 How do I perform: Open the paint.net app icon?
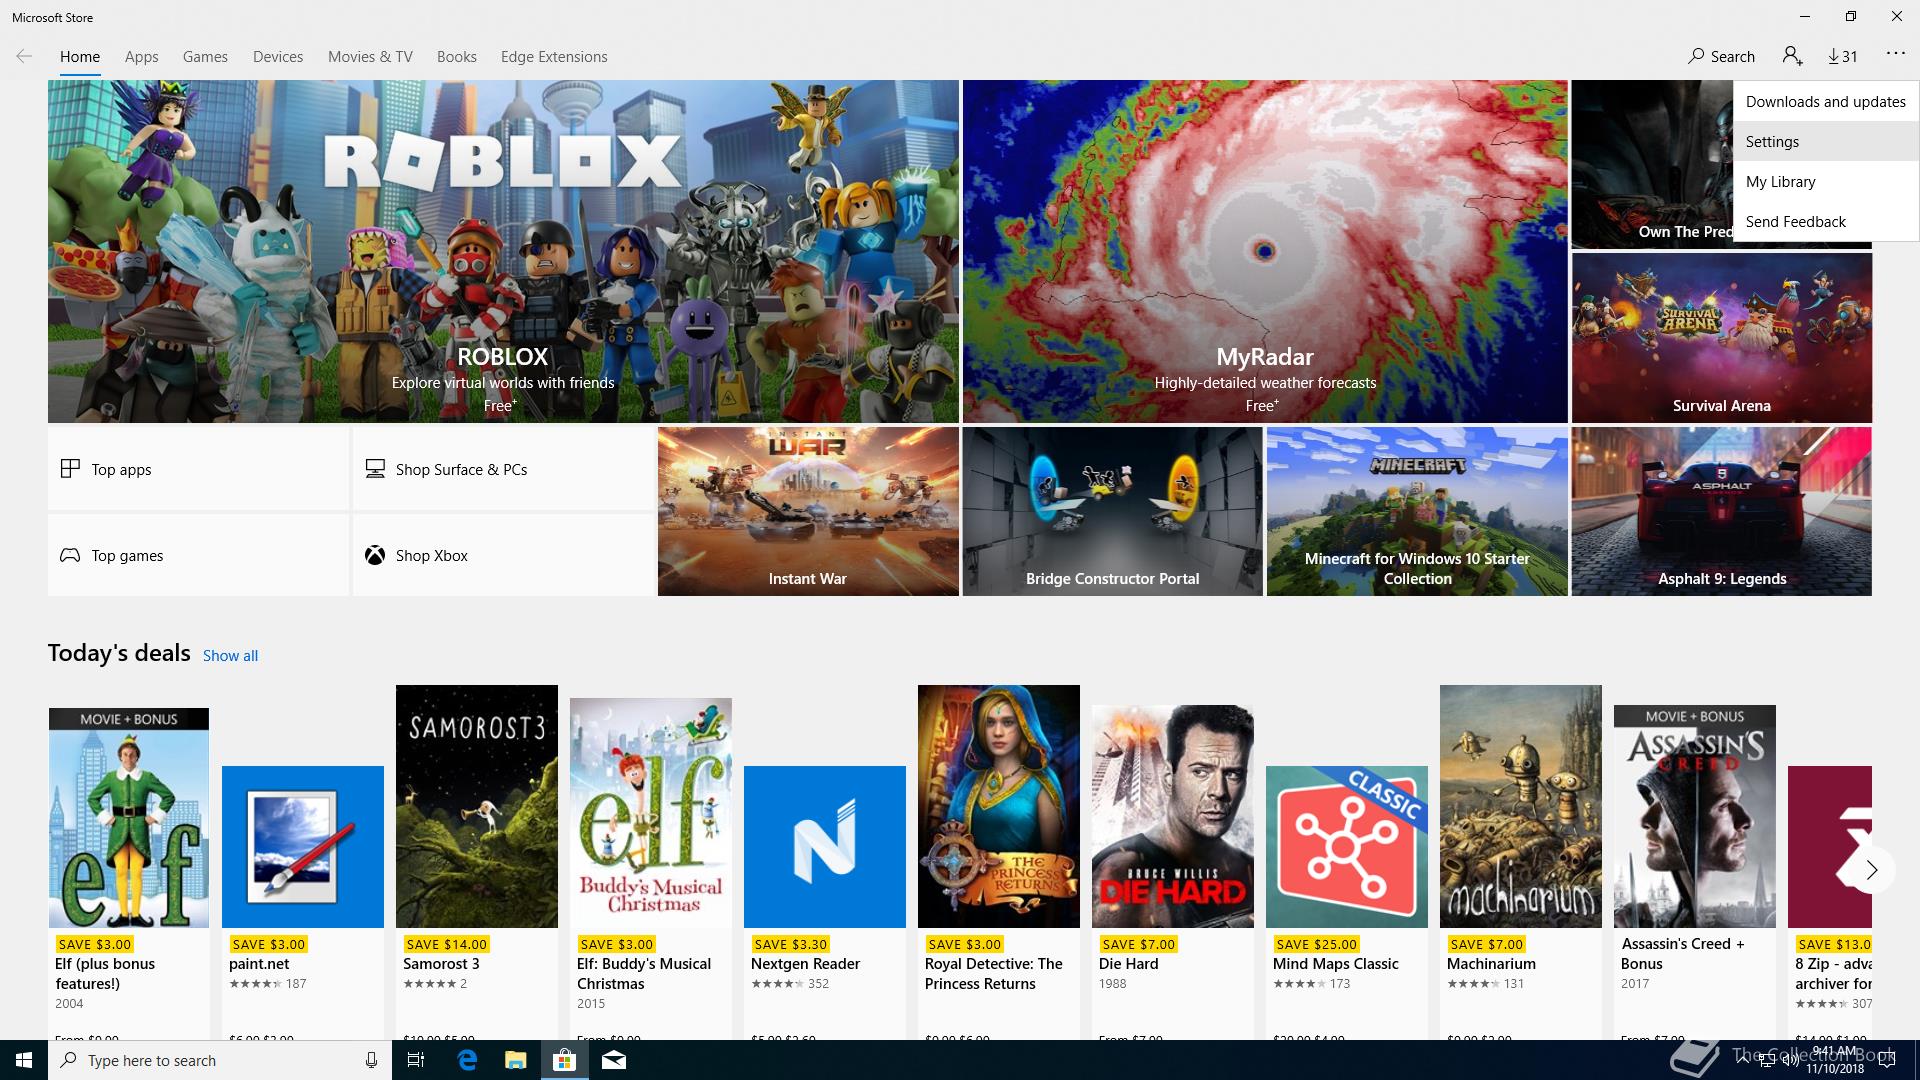[303, 846]
